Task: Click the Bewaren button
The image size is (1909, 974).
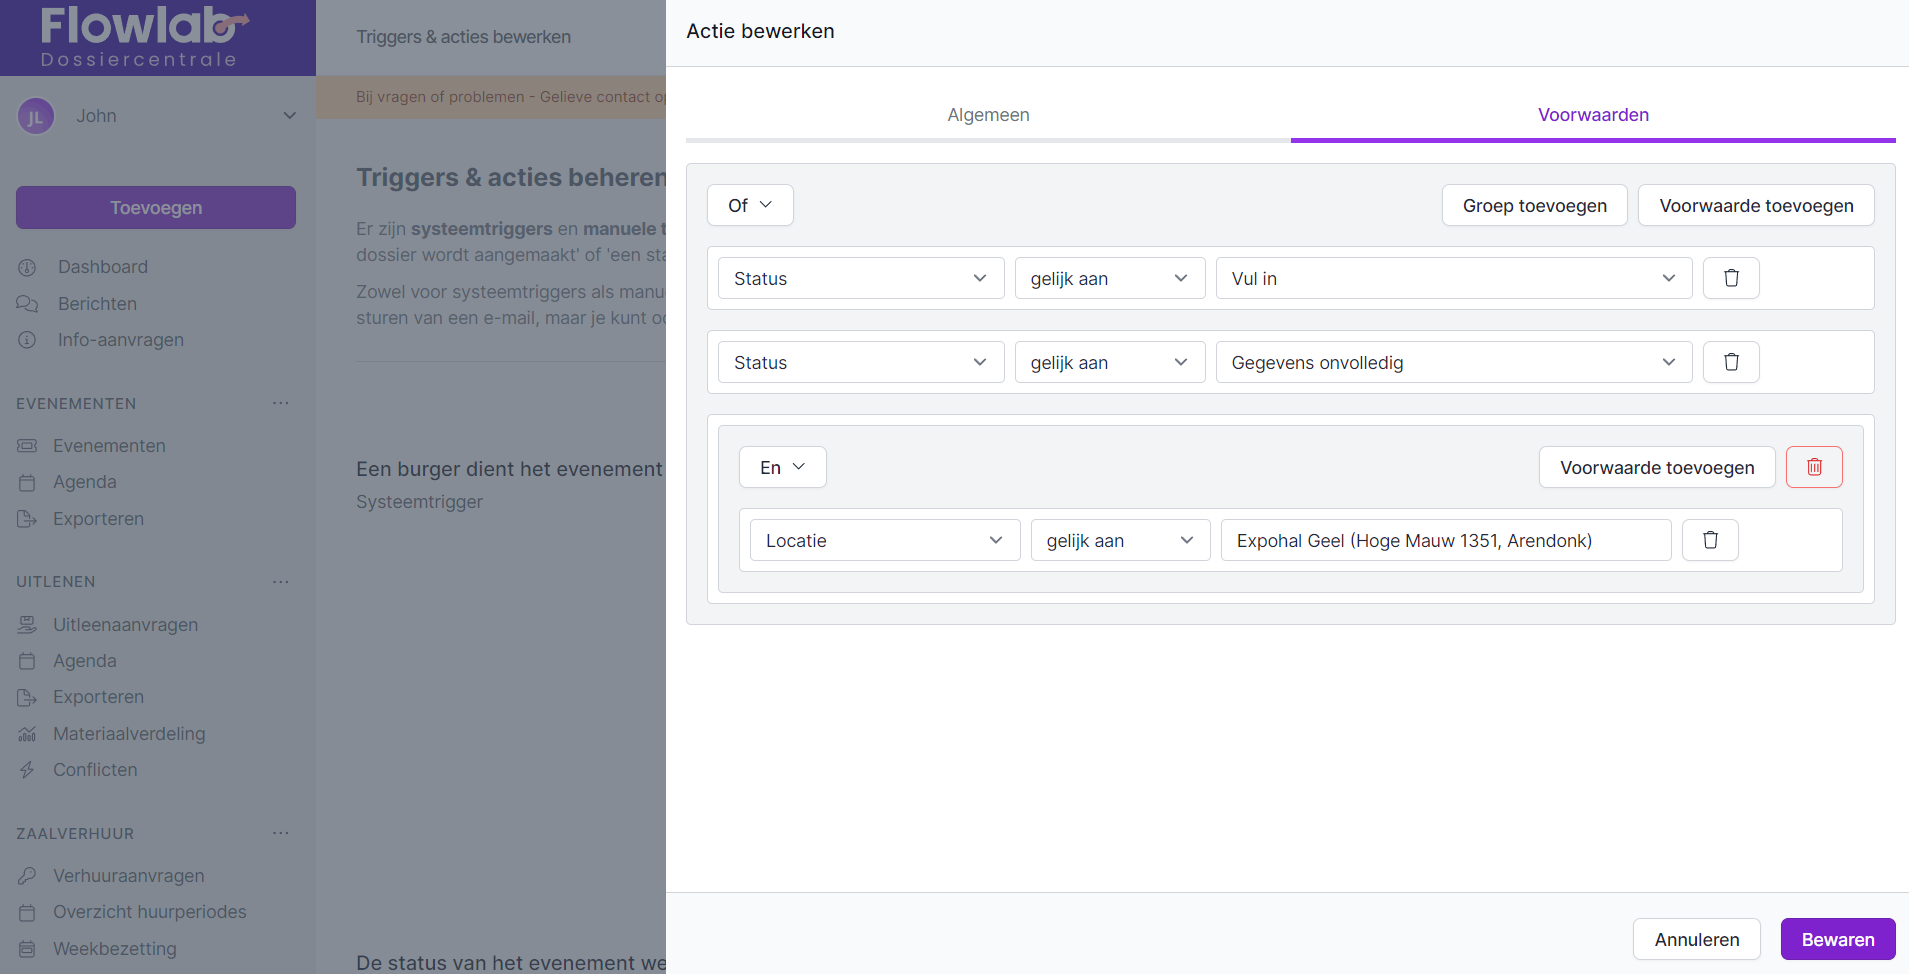Action: tap(1837, 939)
